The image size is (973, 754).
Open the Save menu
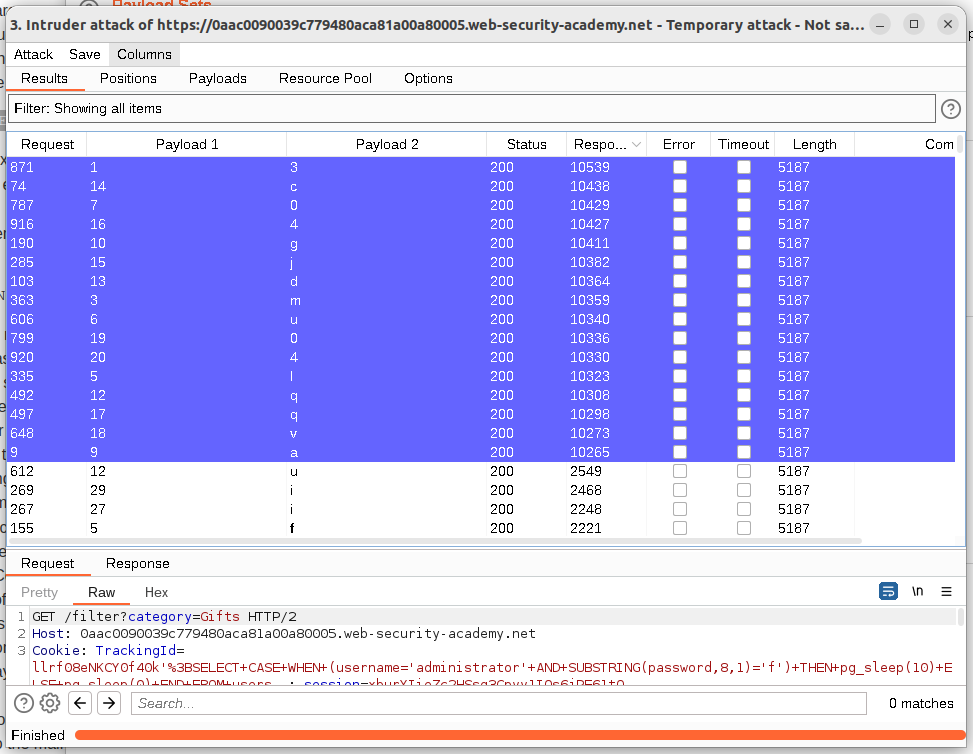[x=84, y=55]
